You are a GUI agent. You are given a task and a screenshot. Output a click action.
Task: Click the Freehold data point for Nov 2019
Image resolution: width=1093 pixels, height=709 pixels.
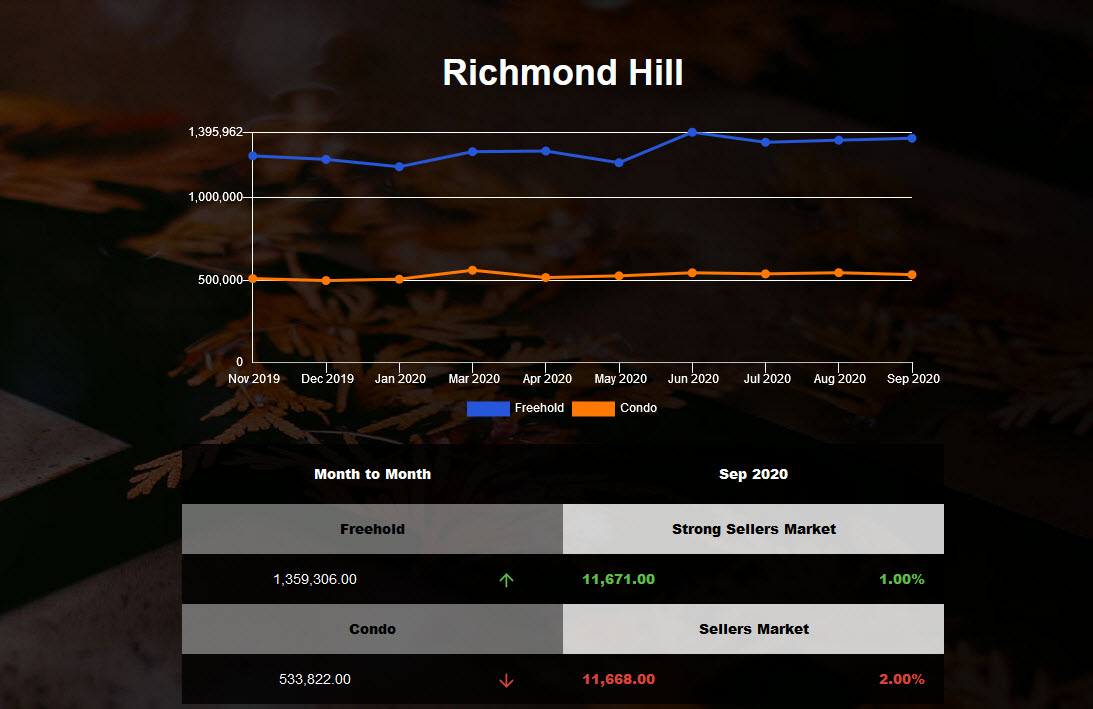click(253, 155)
